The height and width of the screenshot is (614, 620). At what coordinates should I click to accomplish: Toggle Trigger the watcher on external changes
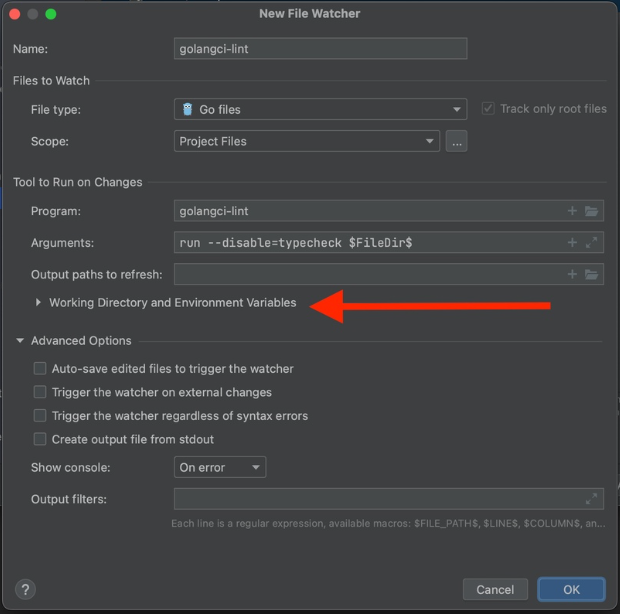tap(40, 392)
